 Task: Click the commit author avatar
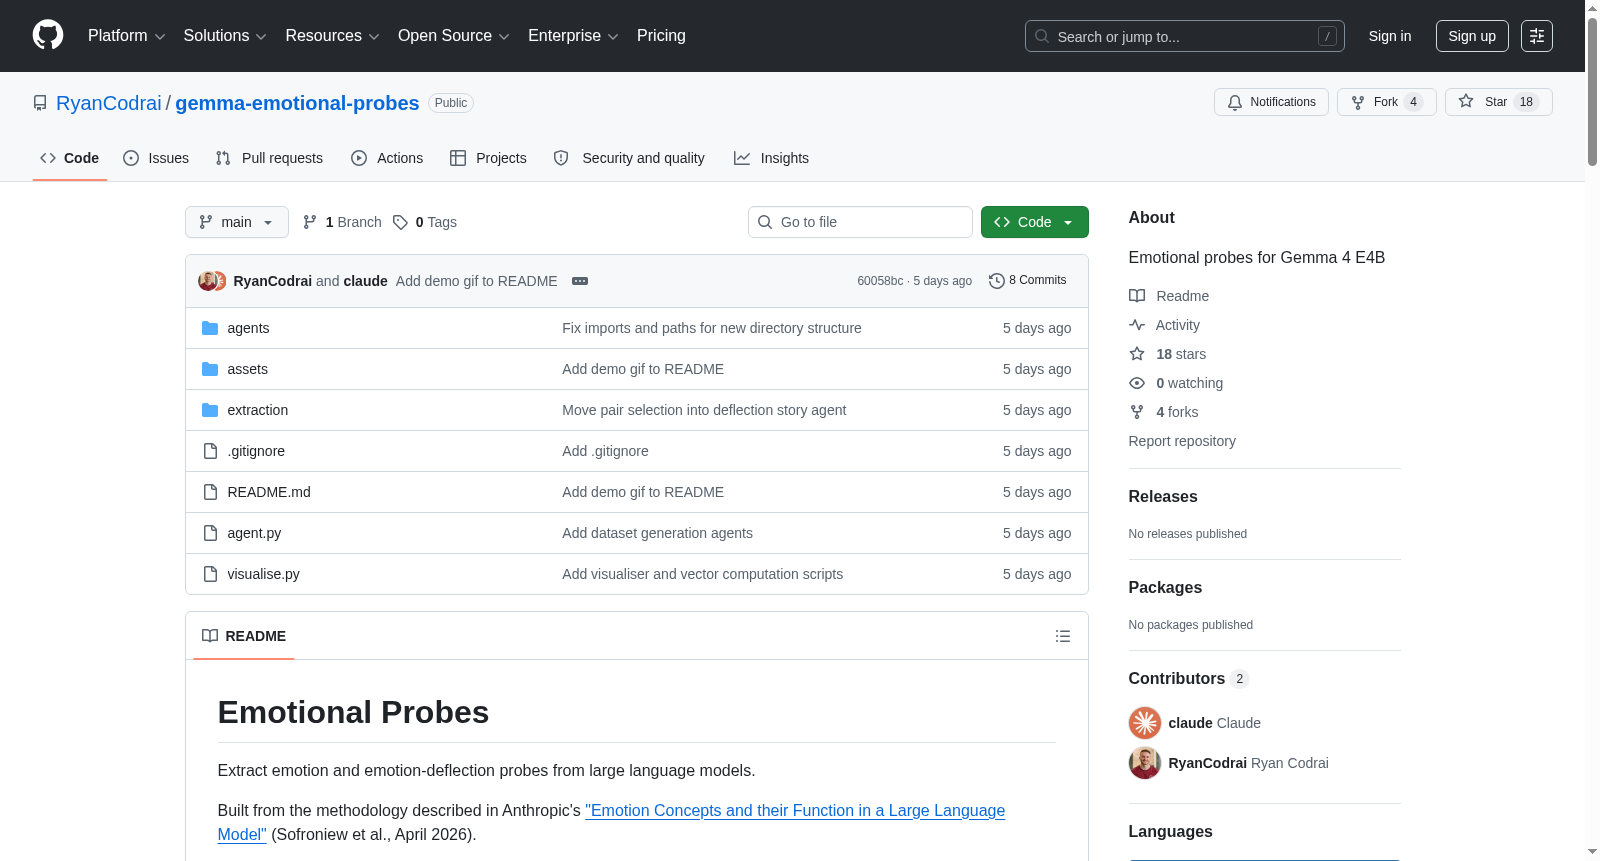[x=208, y=281]
